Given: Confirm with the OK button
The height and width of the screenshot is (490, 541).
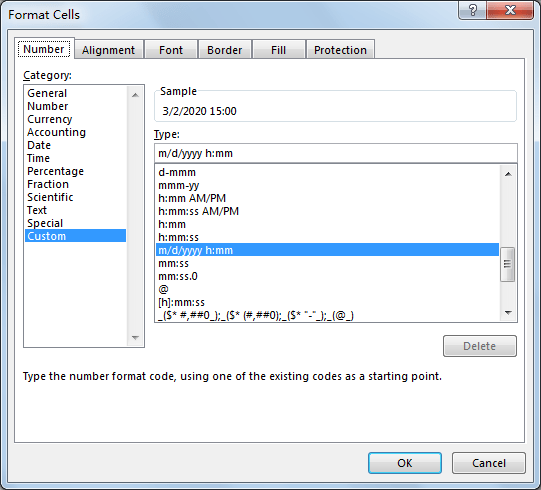Looking at the screenshot, I should point(405,463).
